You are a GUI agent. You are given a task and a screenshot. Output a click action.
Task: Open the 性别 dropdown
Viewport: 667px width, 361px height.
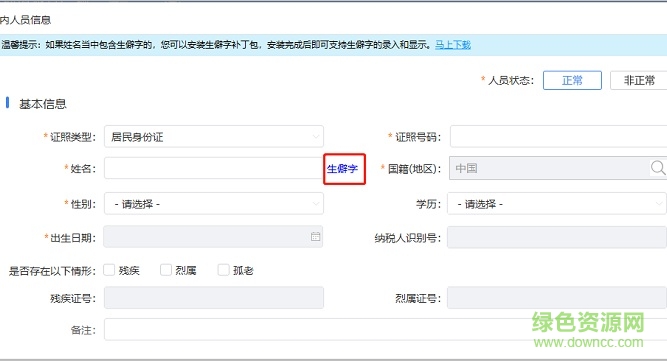tap(214, 204)
